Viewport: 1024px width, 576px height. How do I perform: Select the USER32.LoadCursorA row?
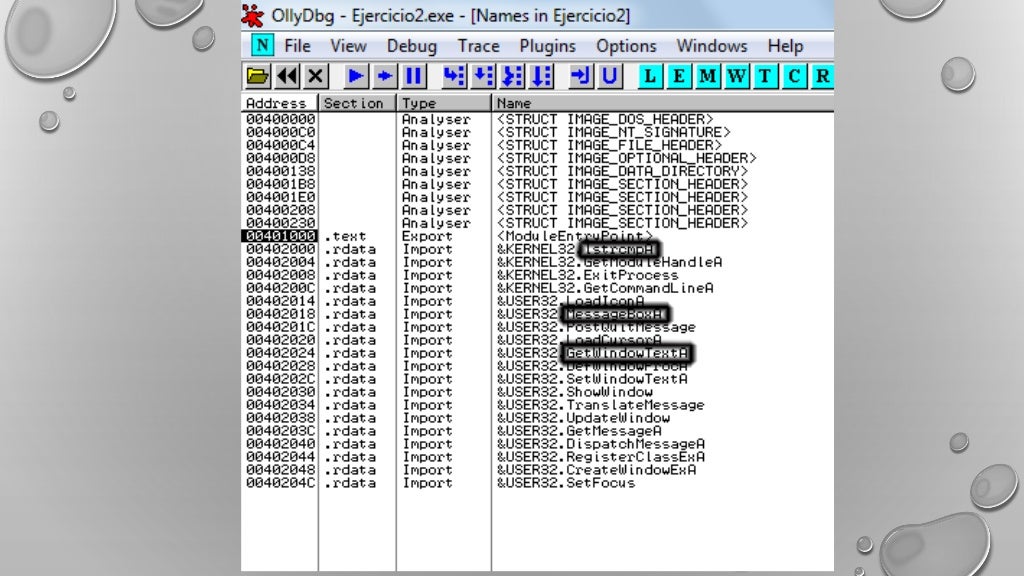(x=537, y=340)
